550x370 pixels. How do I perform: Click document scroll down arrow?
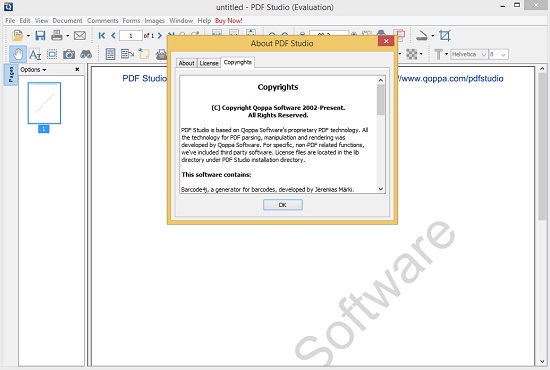[x=542, y=362]
